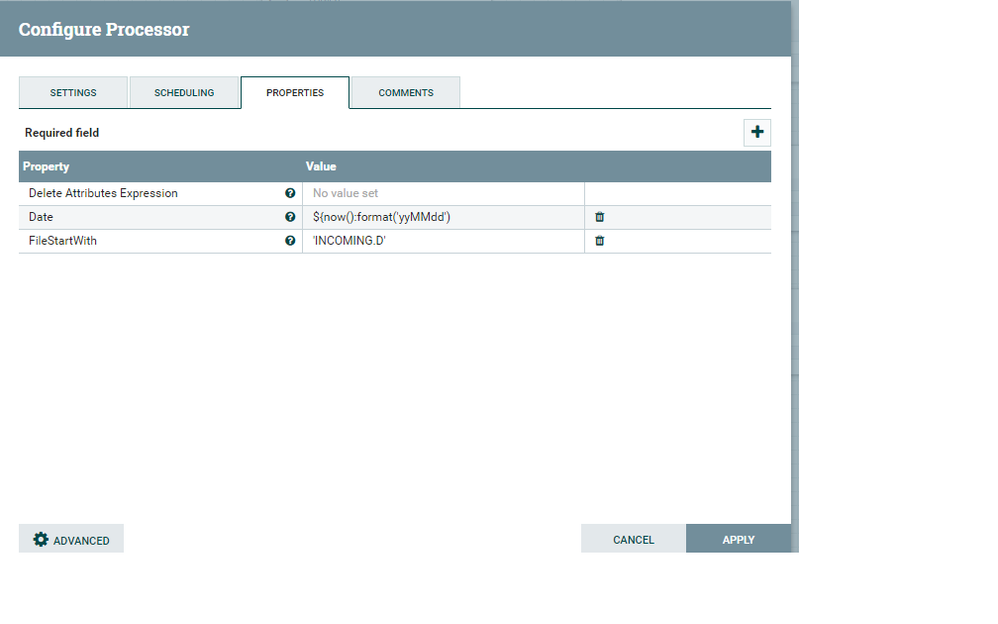
Task: Select the Date property name
Action: point(41,217)
